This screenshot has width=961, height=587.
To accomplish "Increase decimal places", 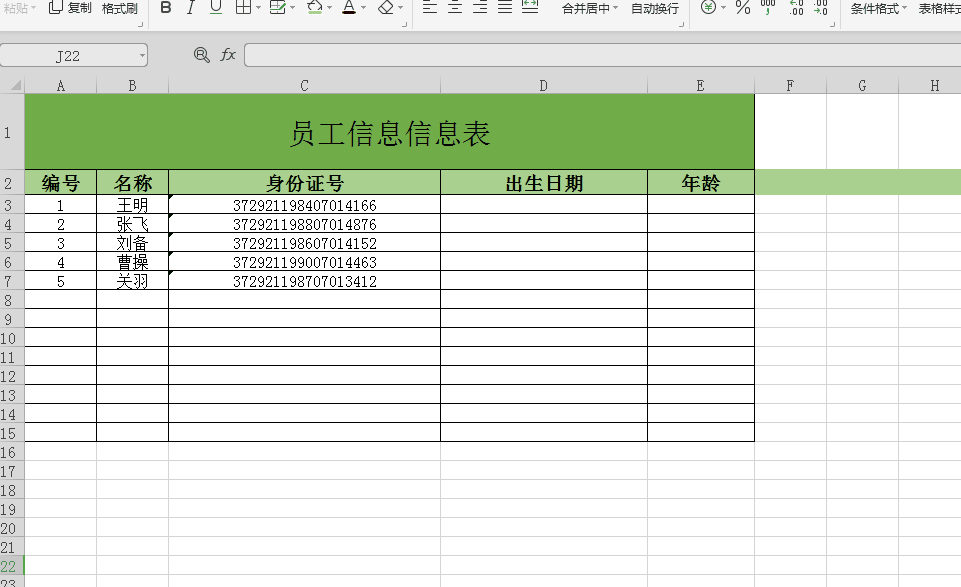I will click(x=796, y=7).
